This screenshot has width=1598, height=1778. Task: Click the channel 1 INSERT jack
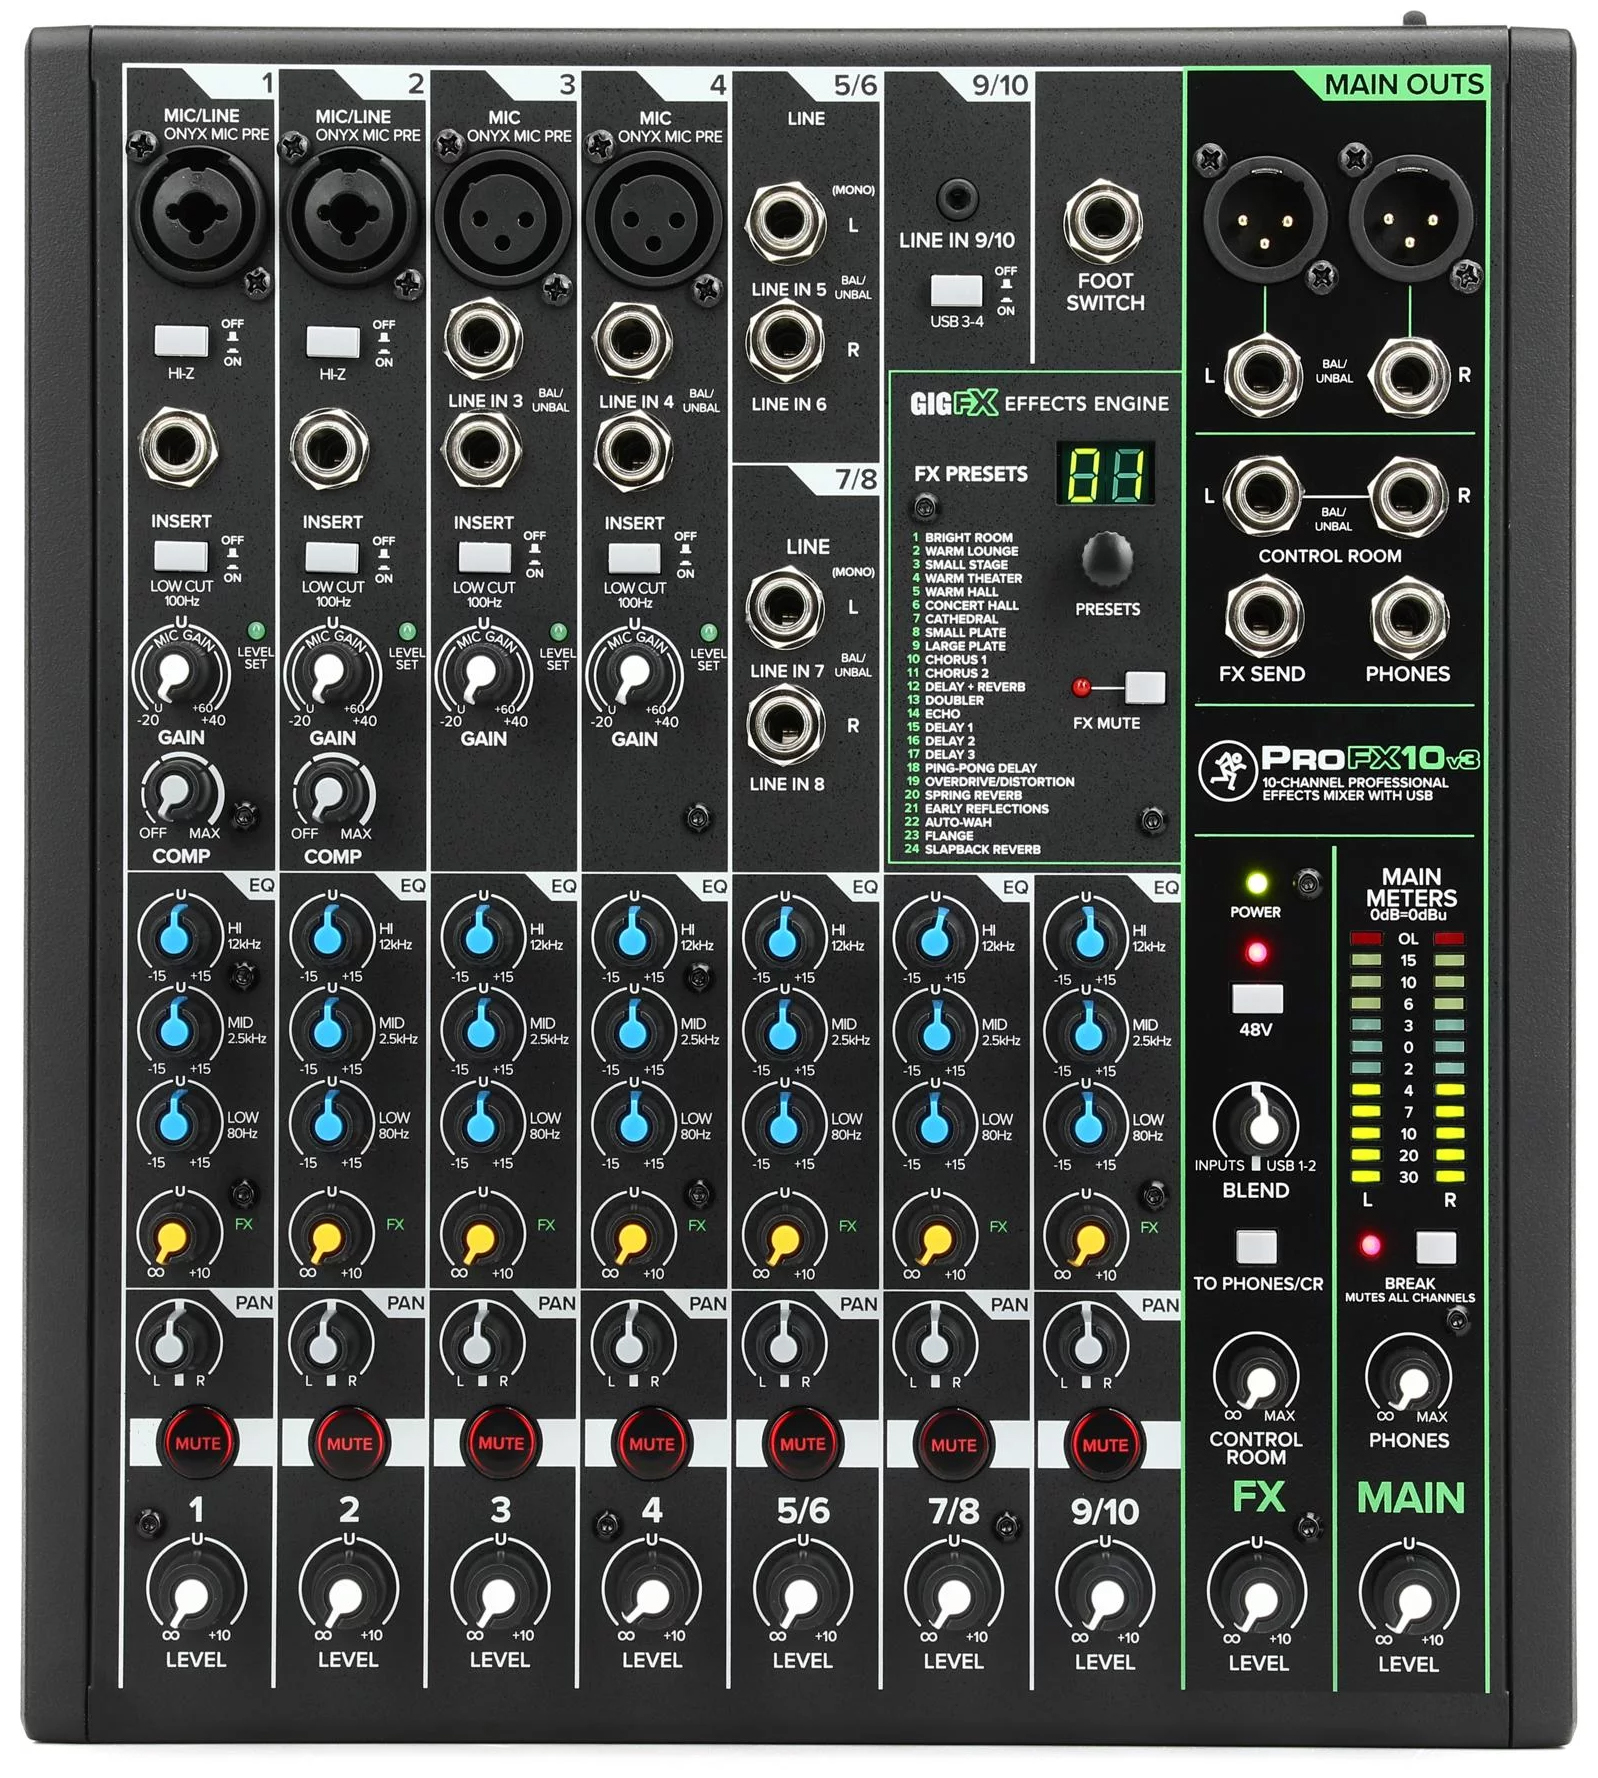(x=179, y=446)
